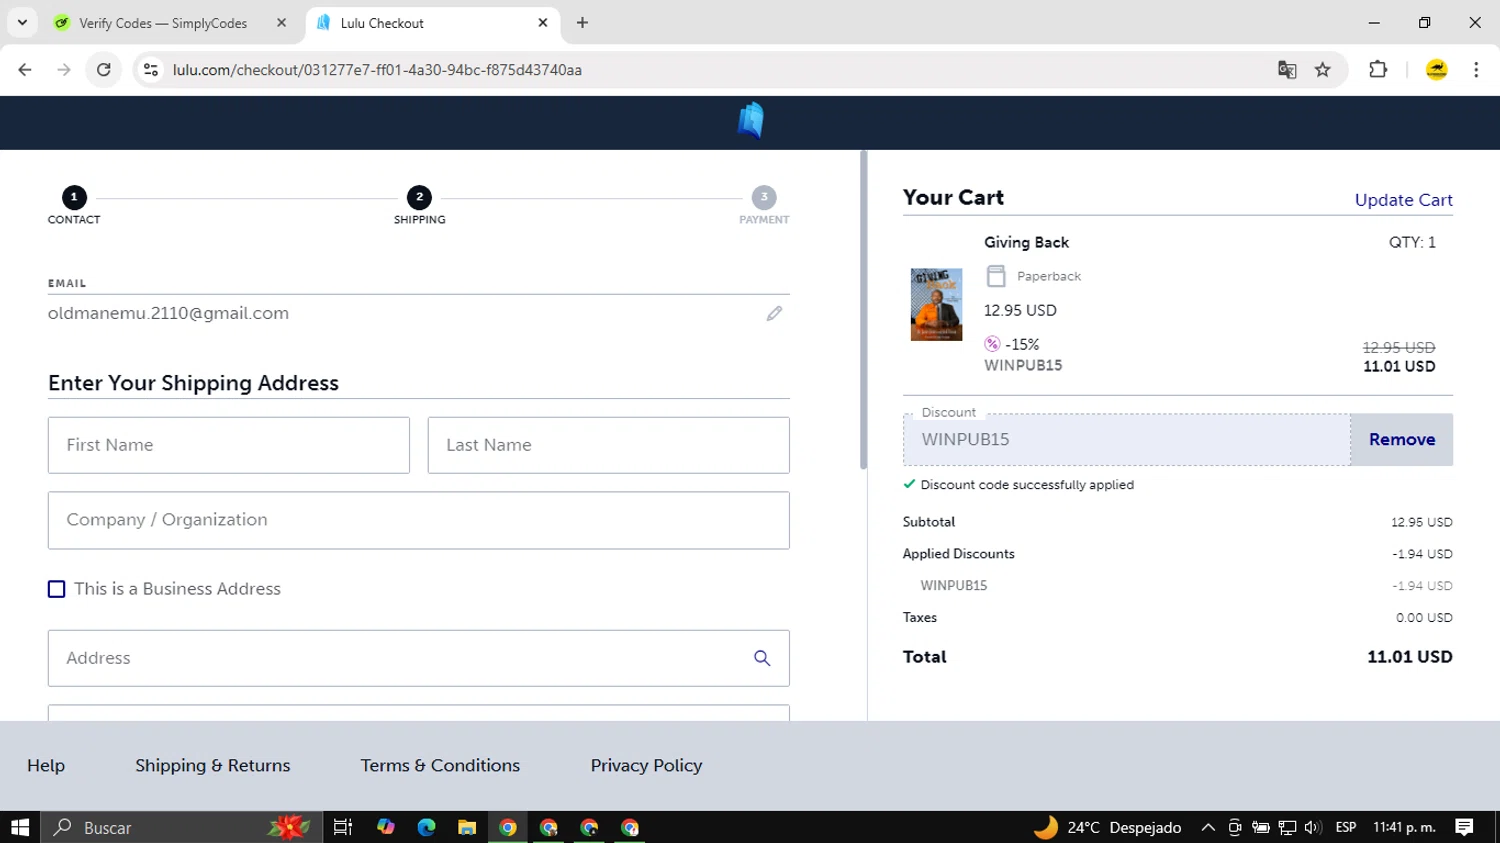Open a new browser tab
1500x843 pixels.
582,23
